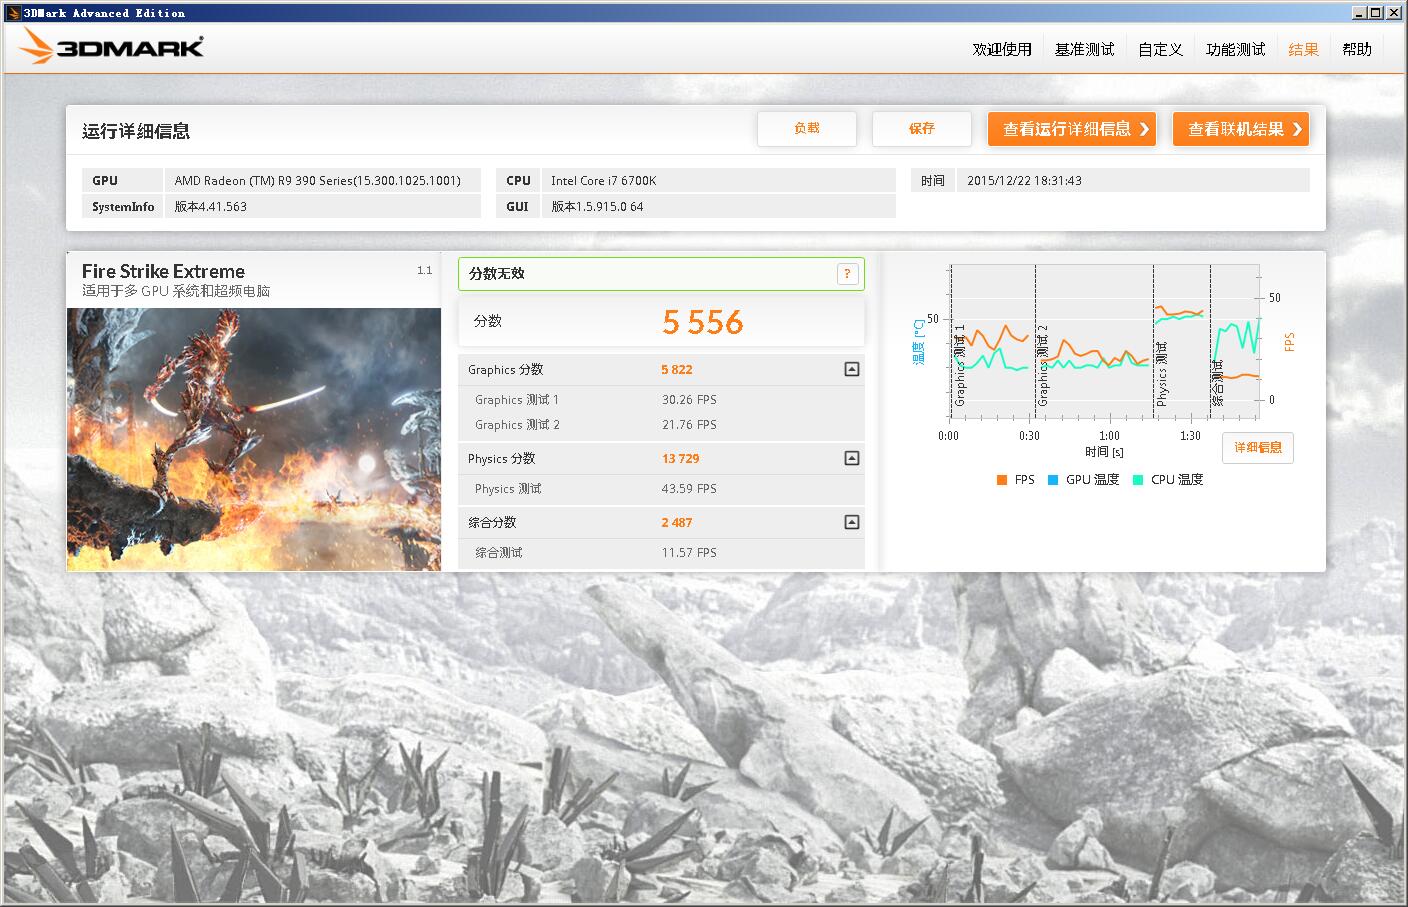Viewport: 1408px width, 907px height.
Task: Click the 3DMark title bar app icon
Action: tap(13, 13)
